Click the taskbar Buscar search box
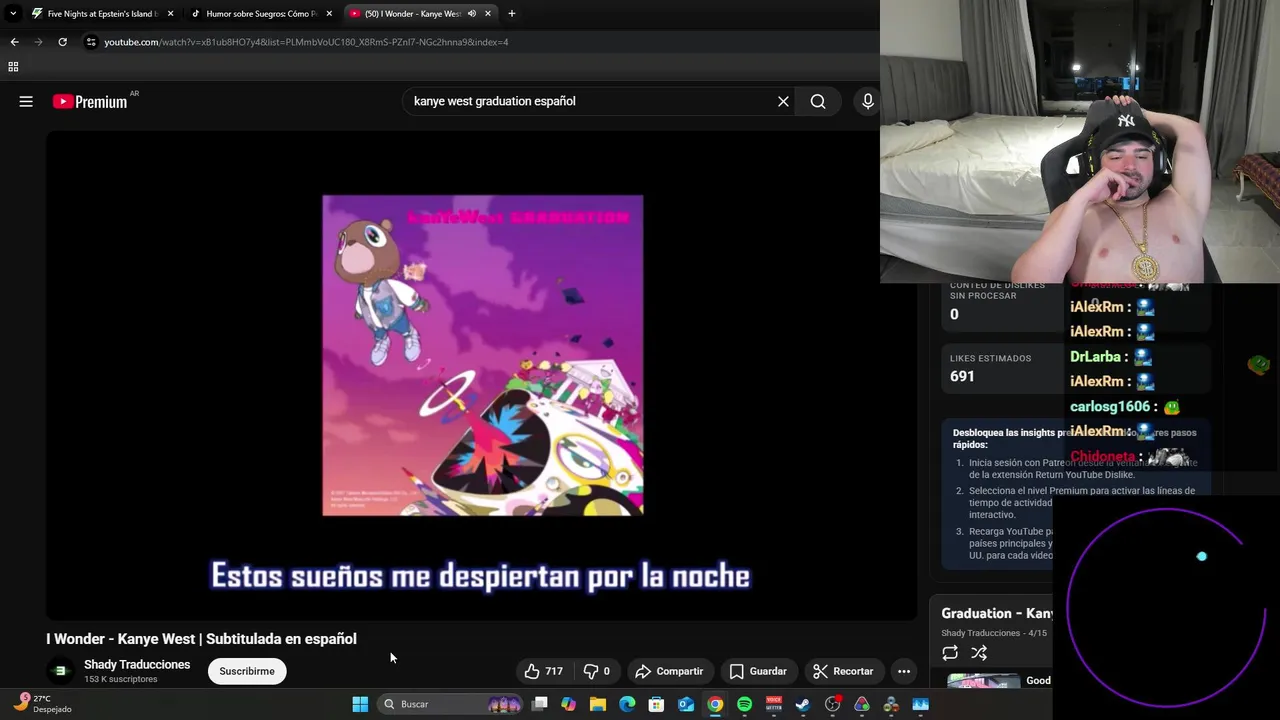The image size is (1280, 720). point(452,704)
